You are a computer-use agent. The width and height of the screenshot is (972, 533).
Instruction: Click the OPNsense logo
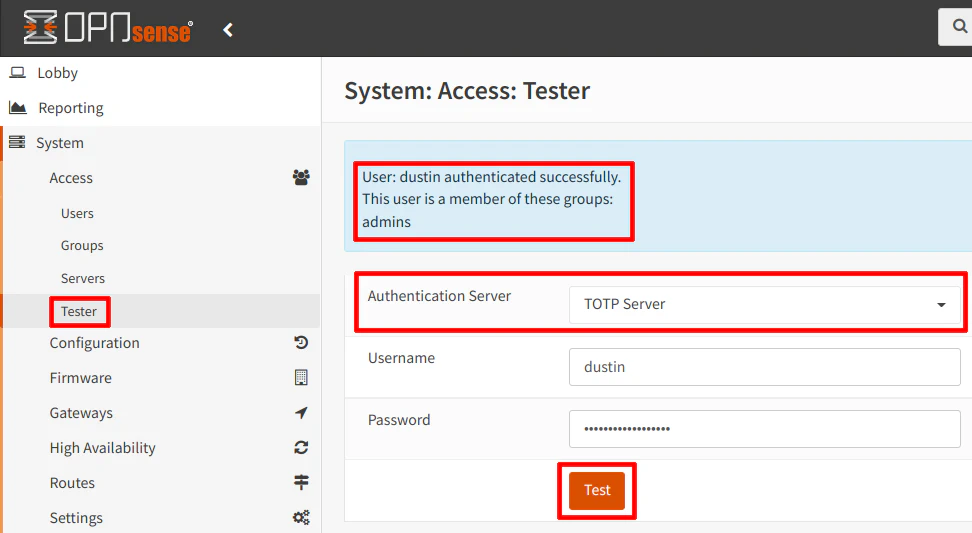tap(108, 28)
